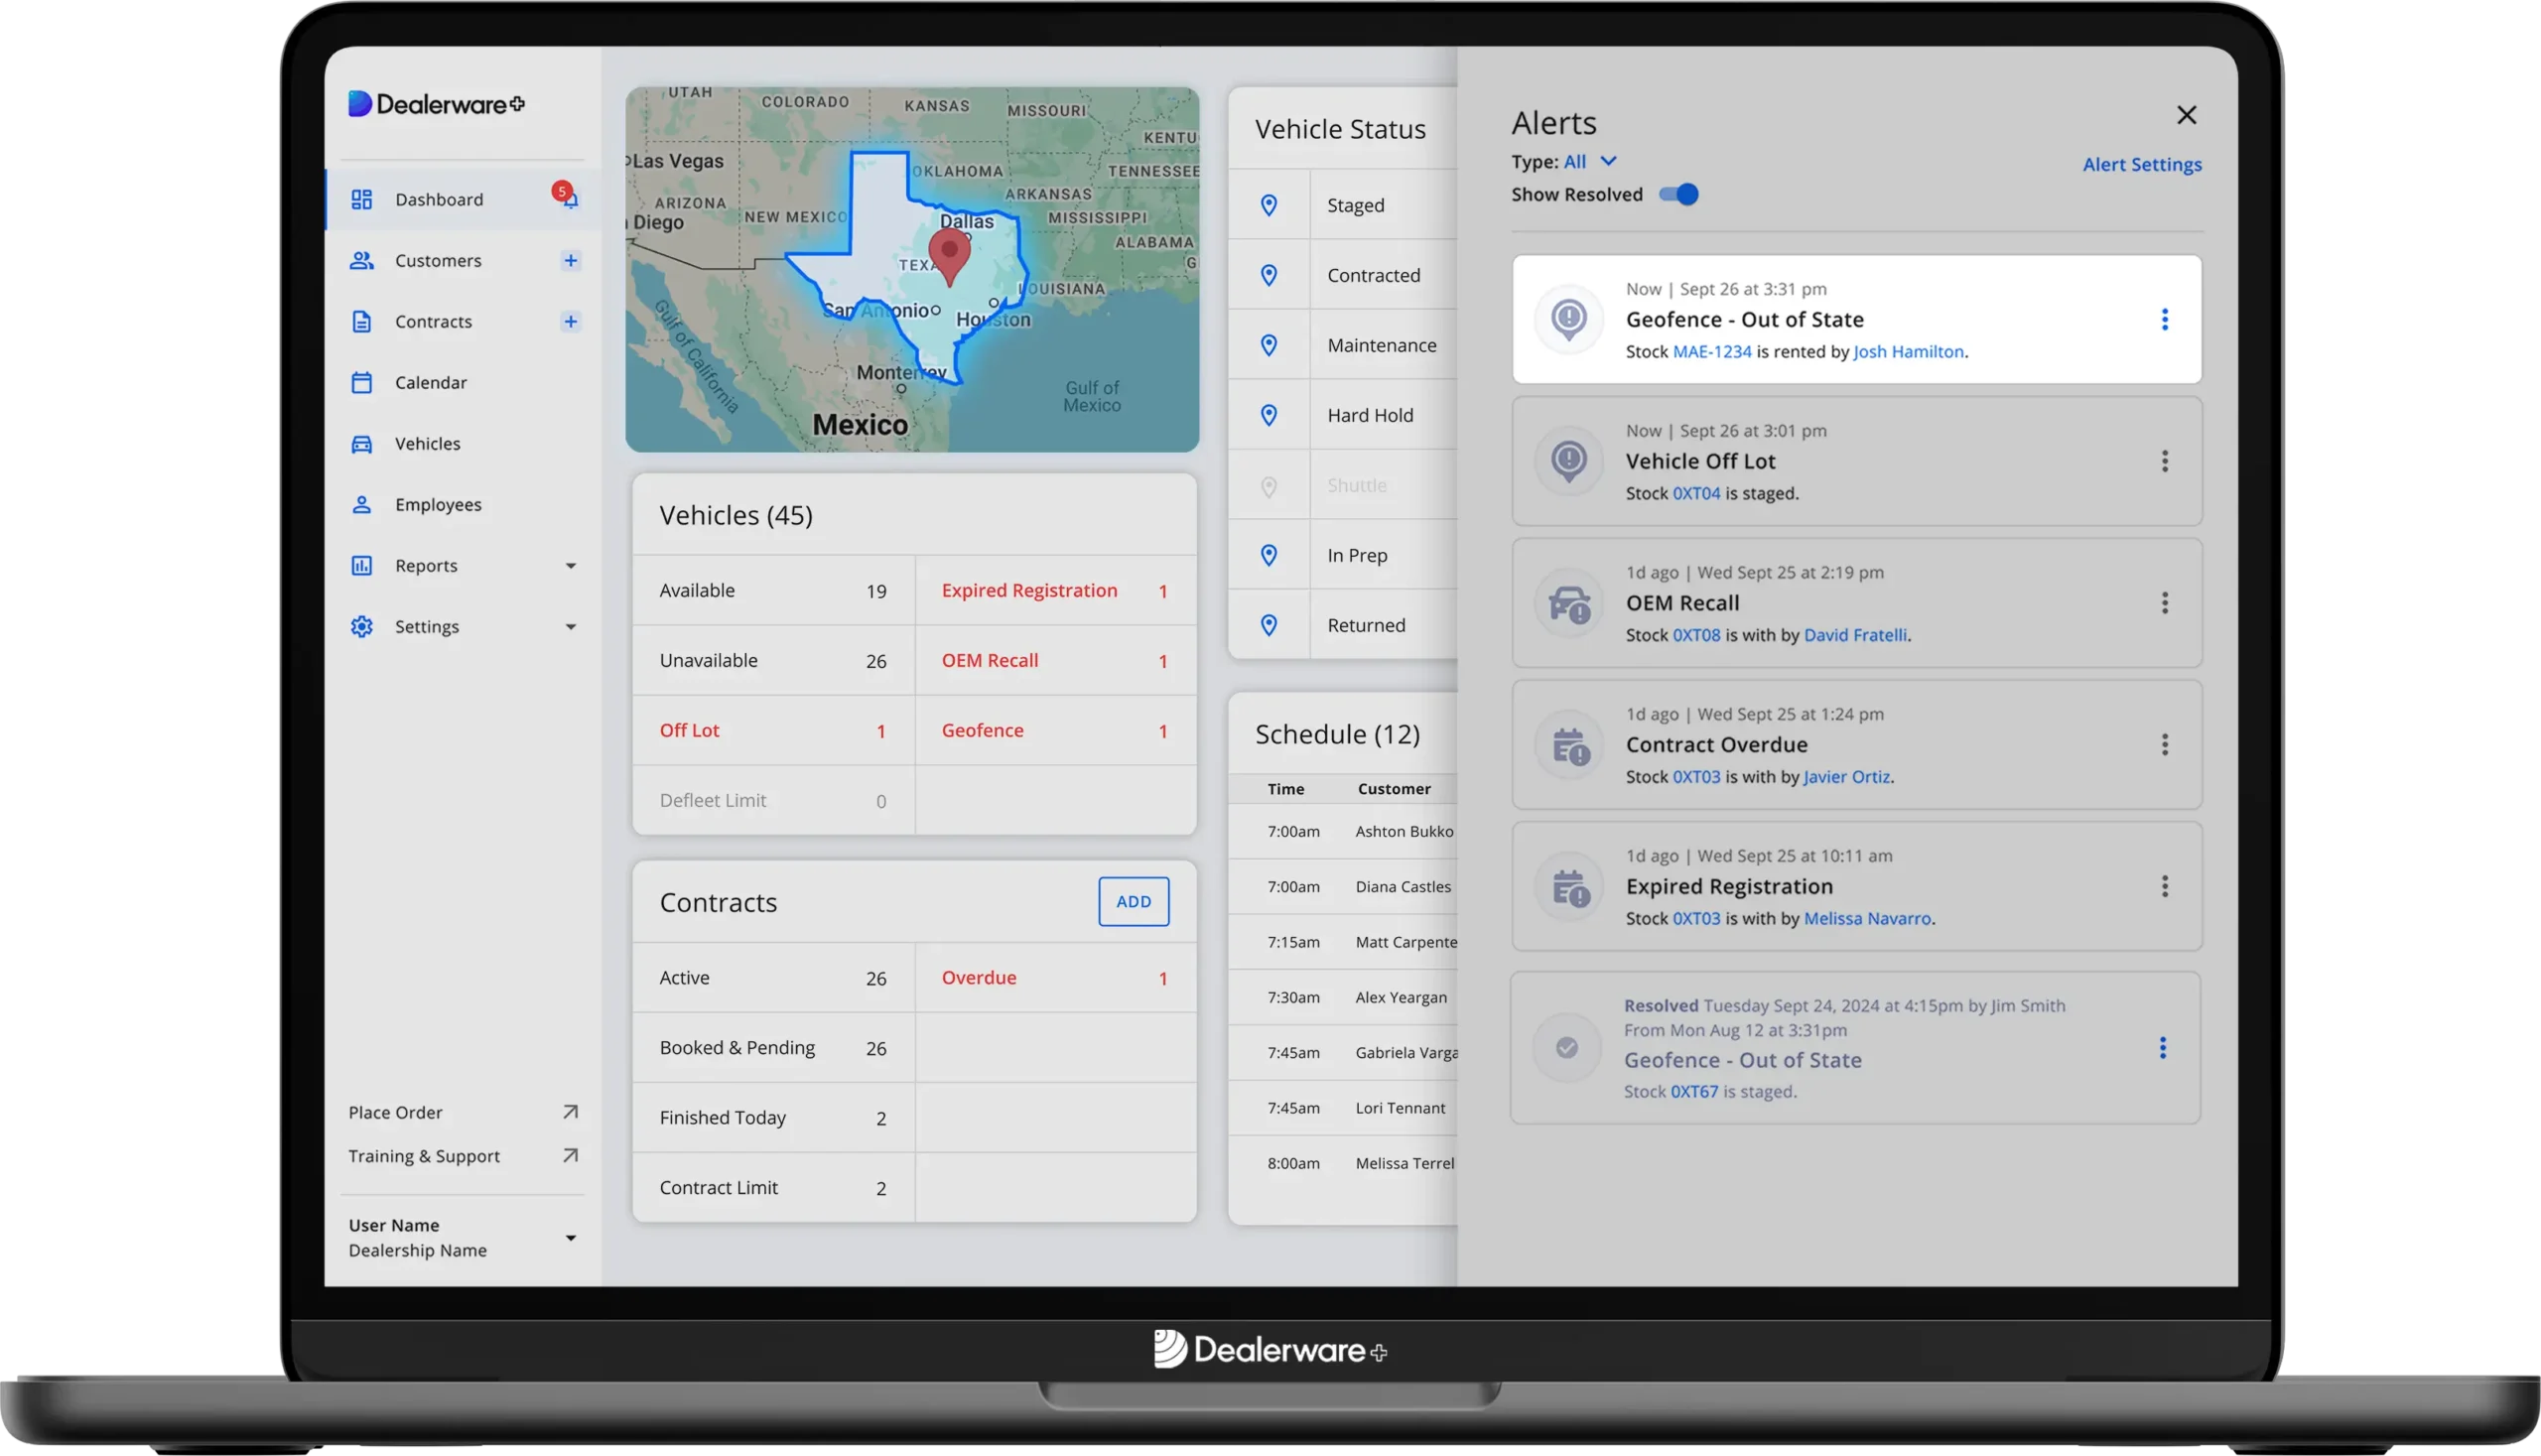Viewport: 2541px width, 1456px height.
Task: Open stock MAE-1234 link in alert
Action: click(x=1712, y=352)
